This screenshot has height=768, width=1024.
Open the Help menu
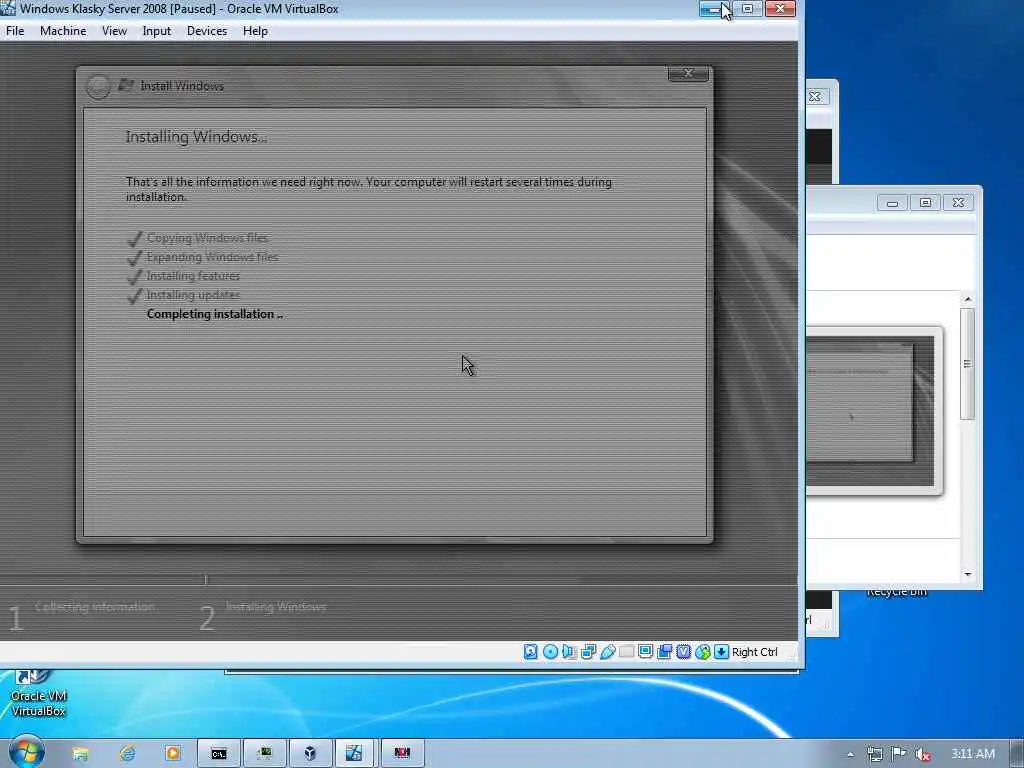click(255, 31)
